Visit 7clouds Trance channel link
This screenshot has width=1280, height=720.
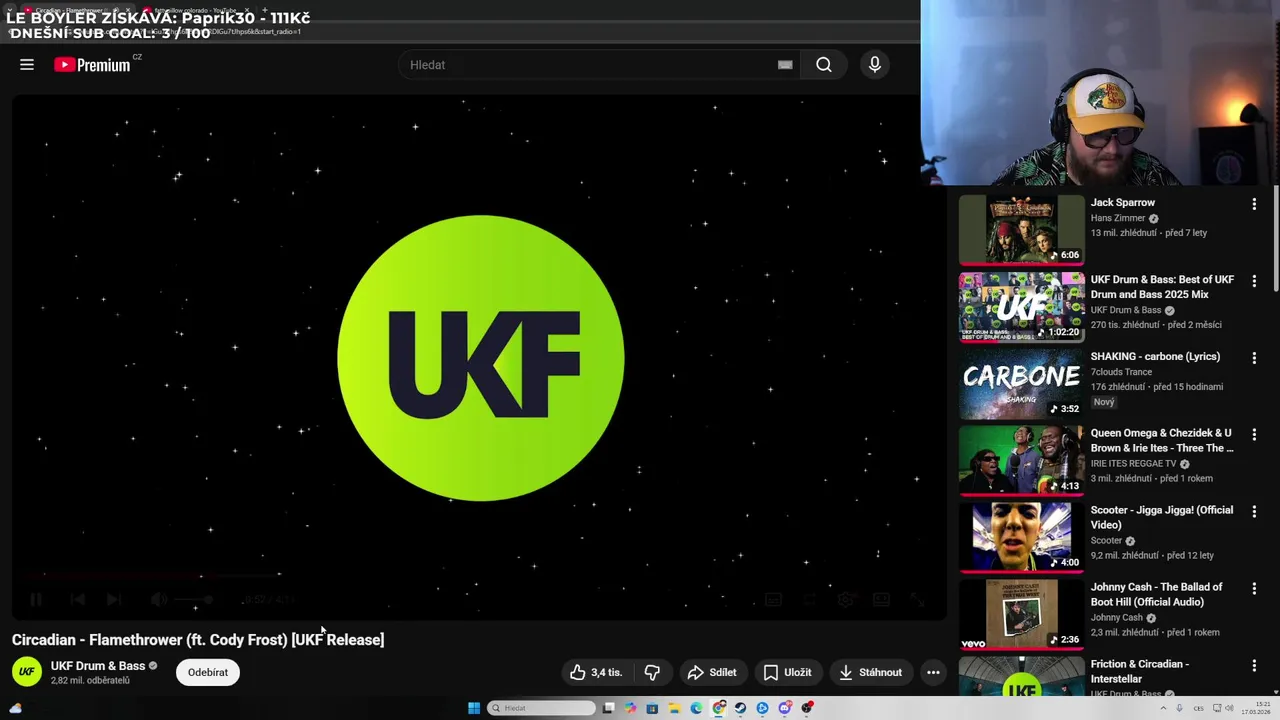(x=1121, y=372)
